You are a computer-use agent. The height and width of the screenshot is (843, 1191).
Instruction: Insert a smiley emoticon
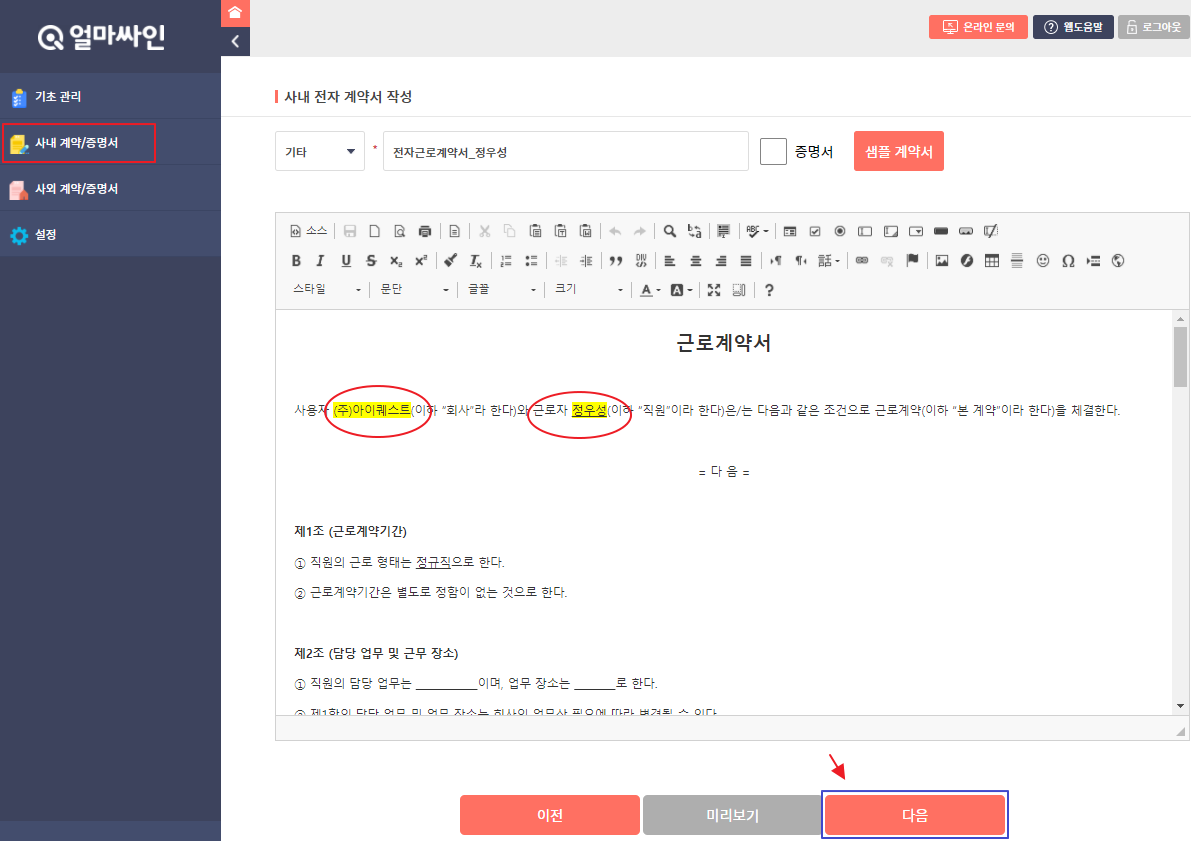click(1043, 260)
